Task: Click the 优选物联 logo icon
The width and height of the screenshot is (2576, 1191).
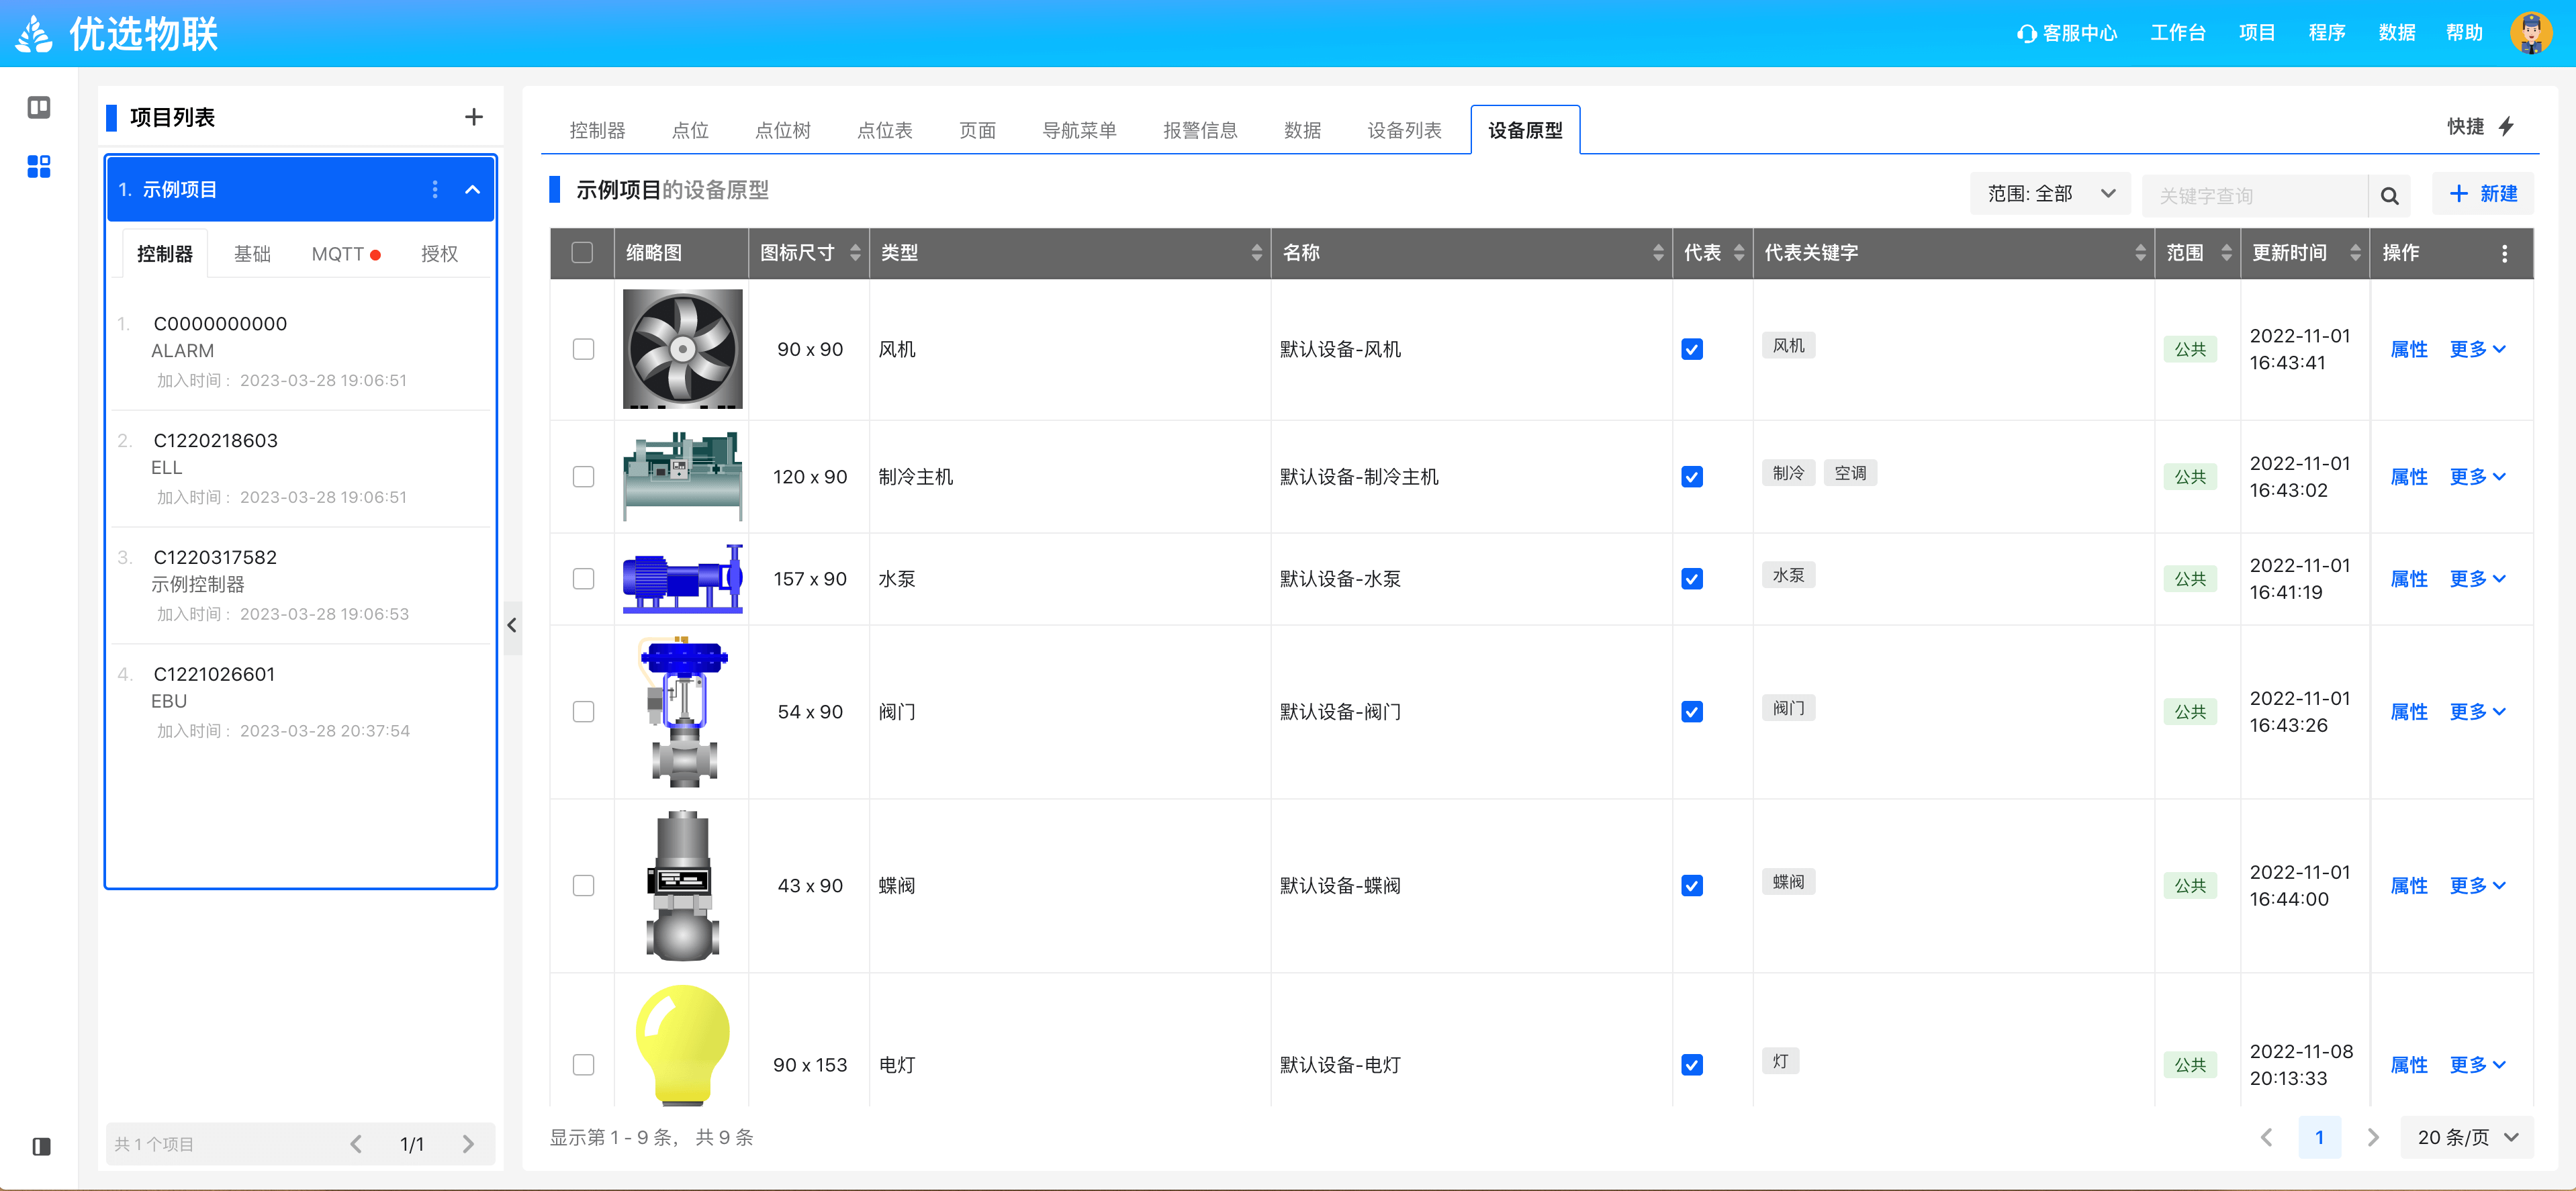Action: pos(35,33)
